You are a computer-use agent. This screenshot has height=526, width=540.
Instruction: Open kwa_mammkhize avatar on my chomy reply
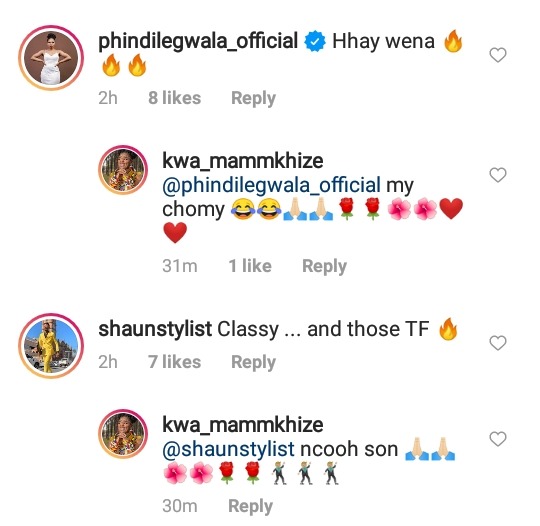(123, 170)
